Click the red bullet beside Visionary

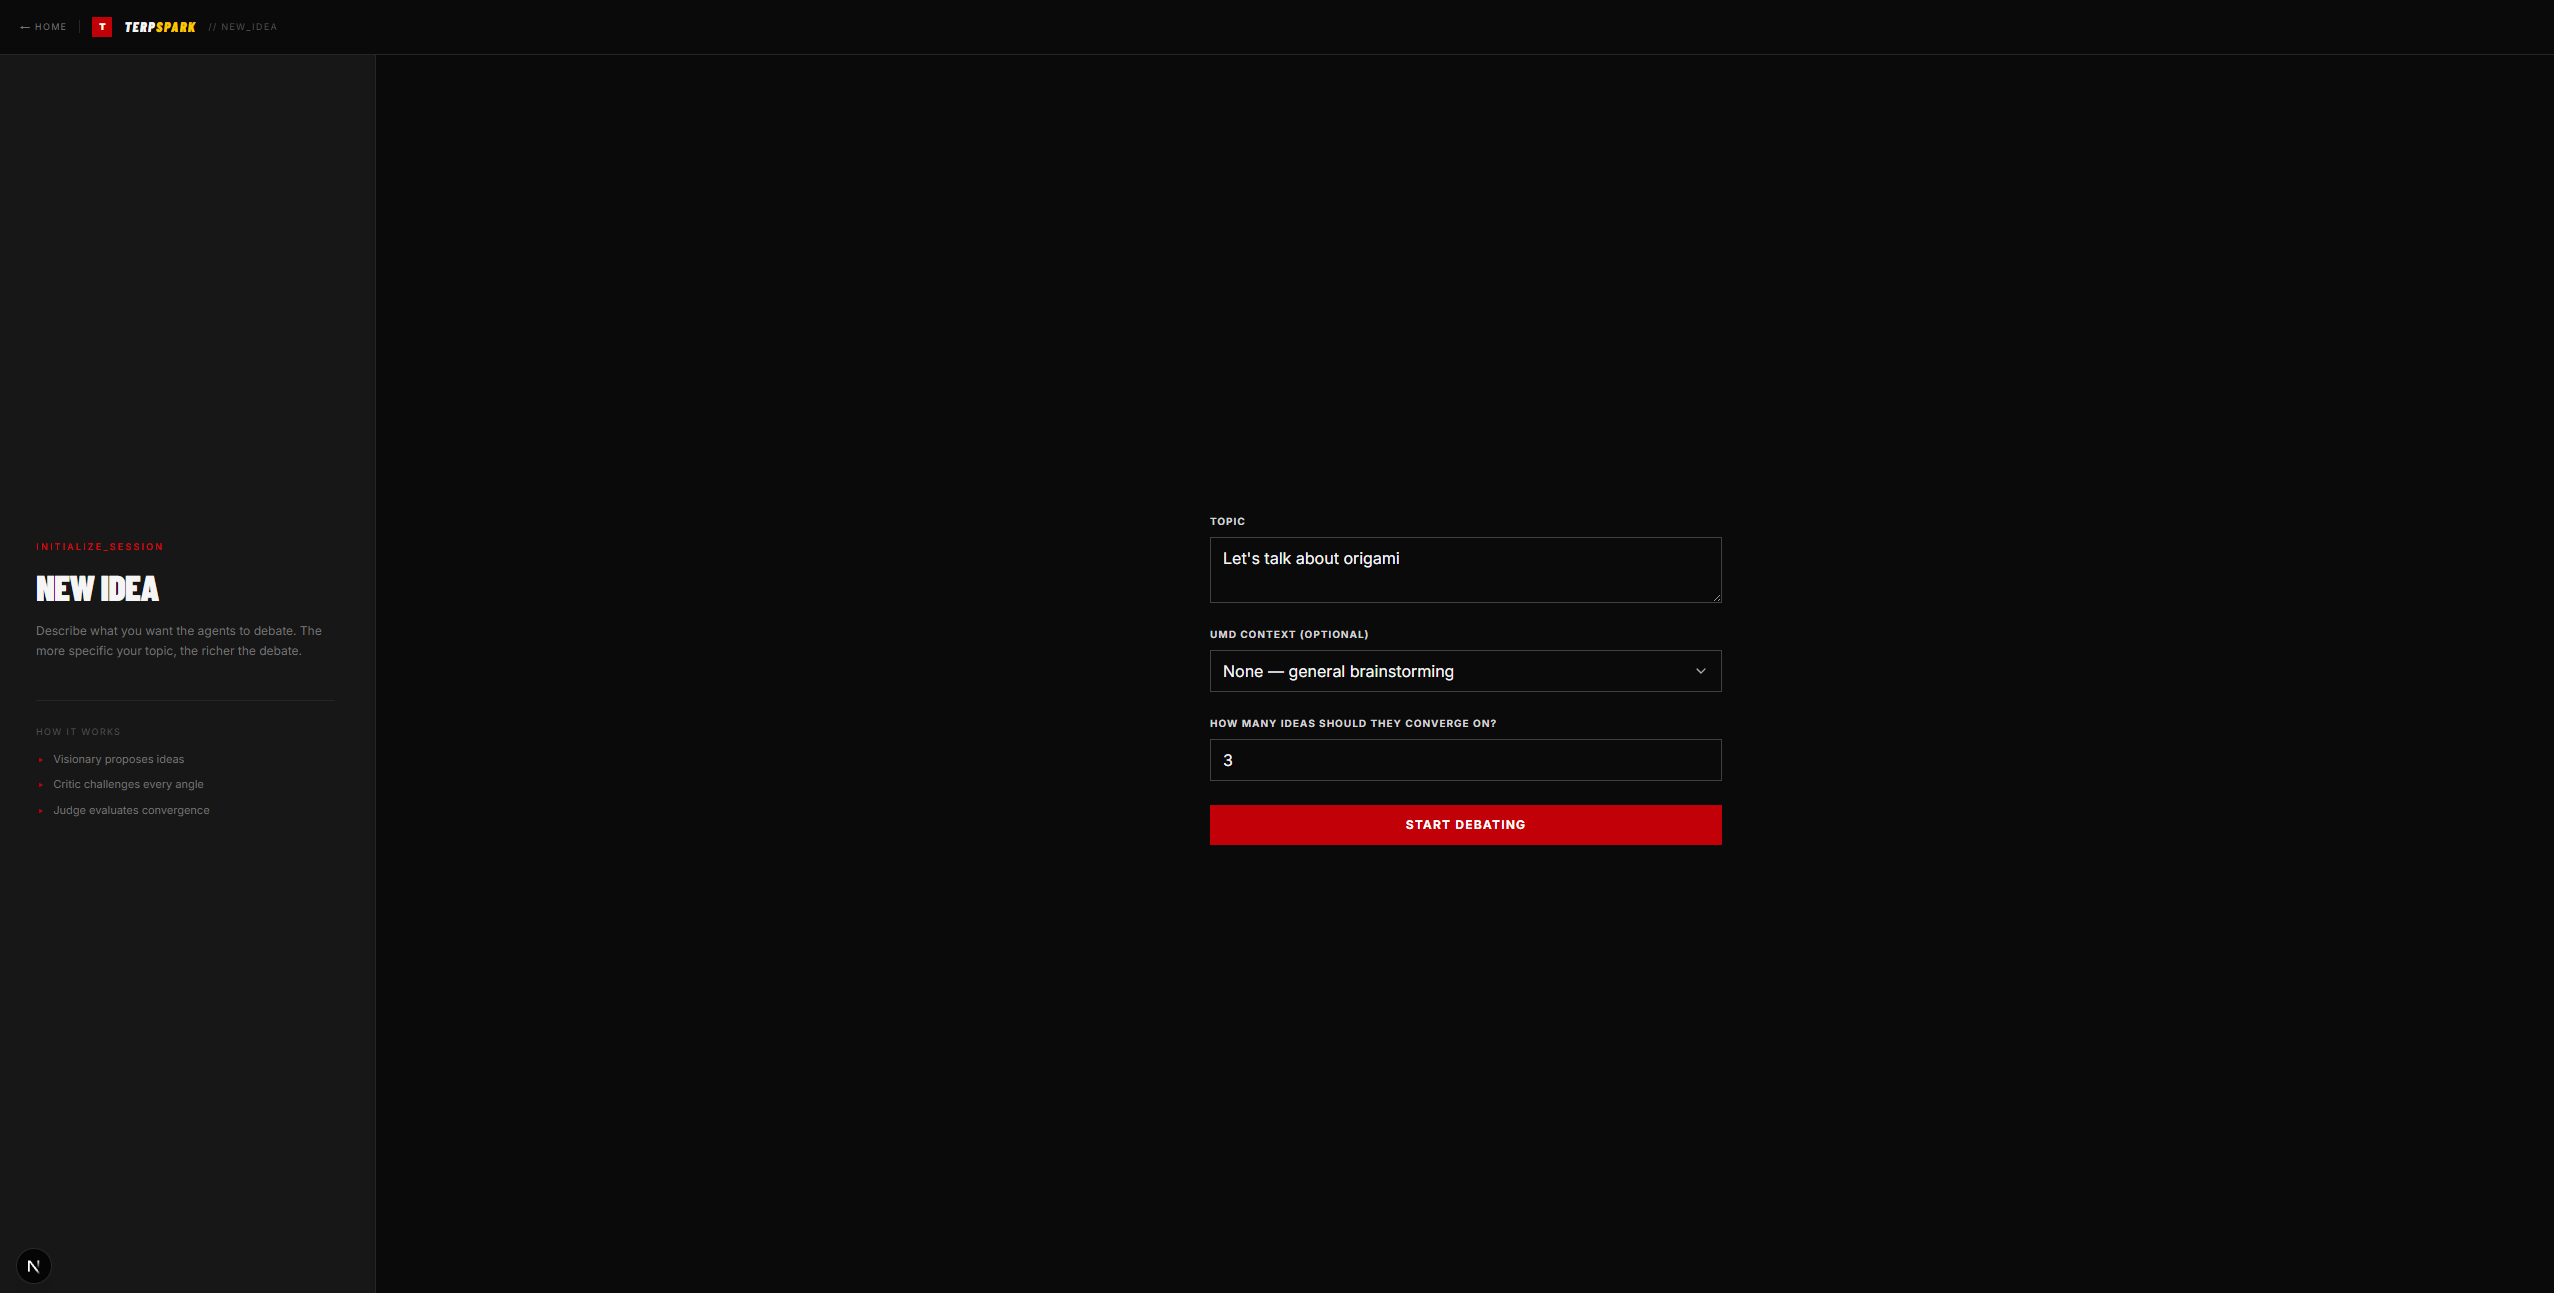(41, 760)
